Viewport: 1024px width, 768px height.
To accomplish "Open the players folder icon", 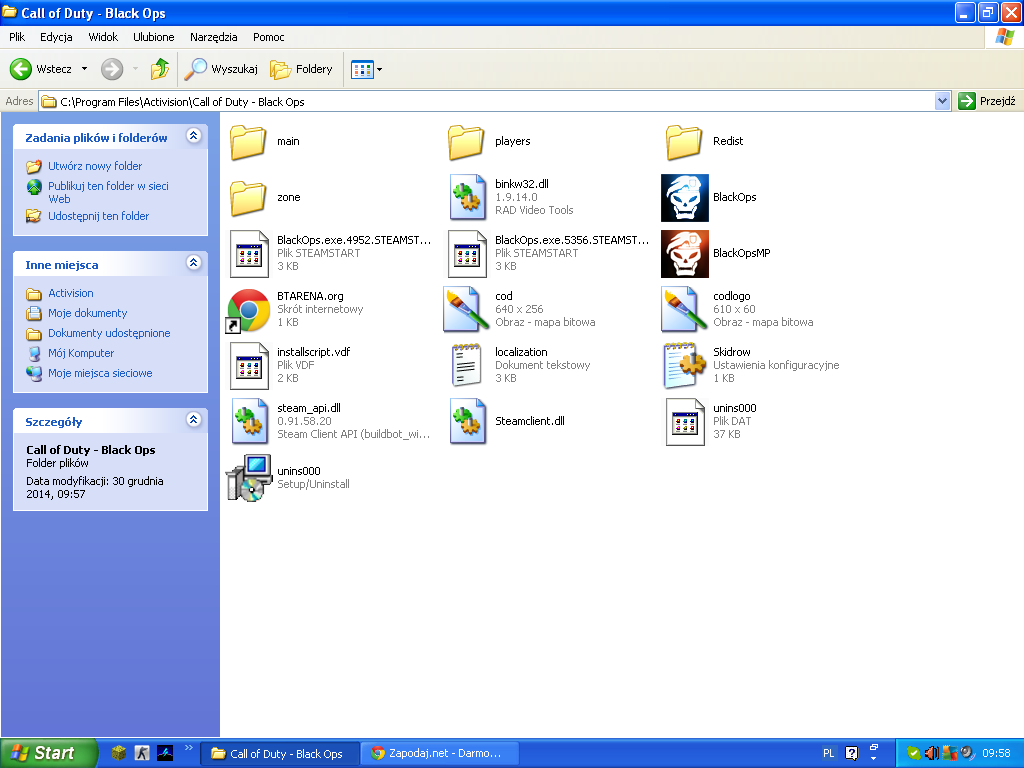I will coord(466,142).
